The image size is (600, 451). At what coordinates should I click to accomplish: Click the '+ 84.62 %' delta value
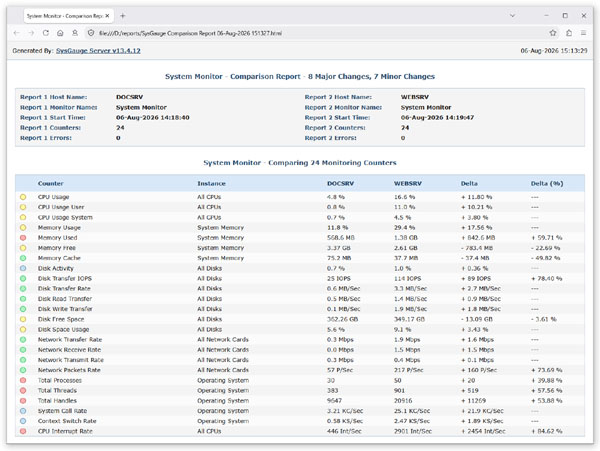click(x=546, y=431)
